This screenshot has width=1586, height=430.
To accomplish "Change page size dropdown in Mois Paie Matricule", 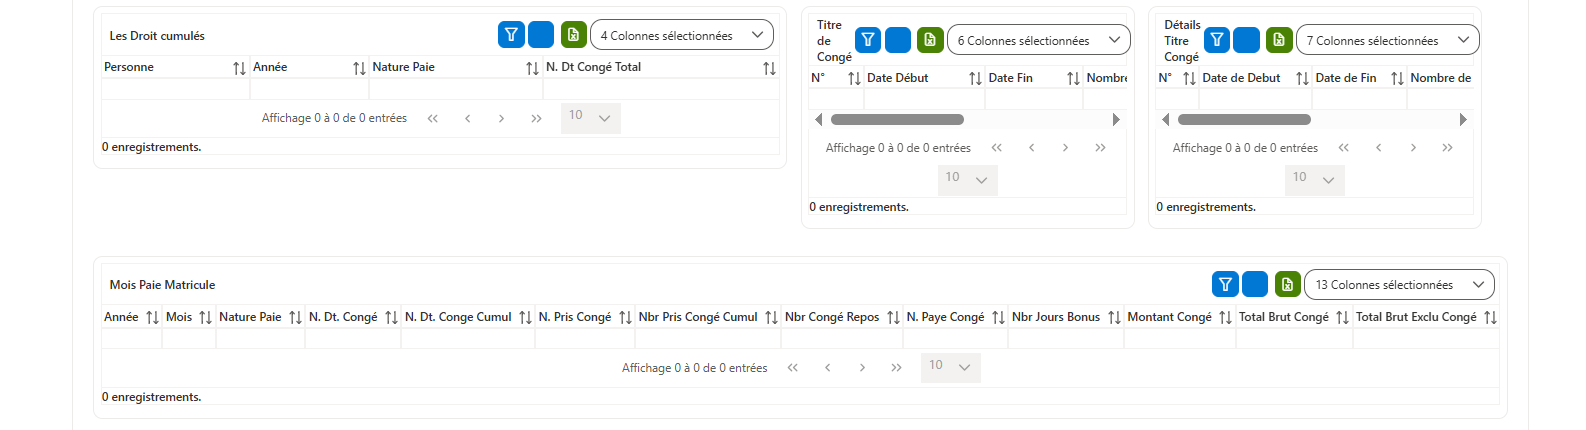I will [x=950, y=367].
